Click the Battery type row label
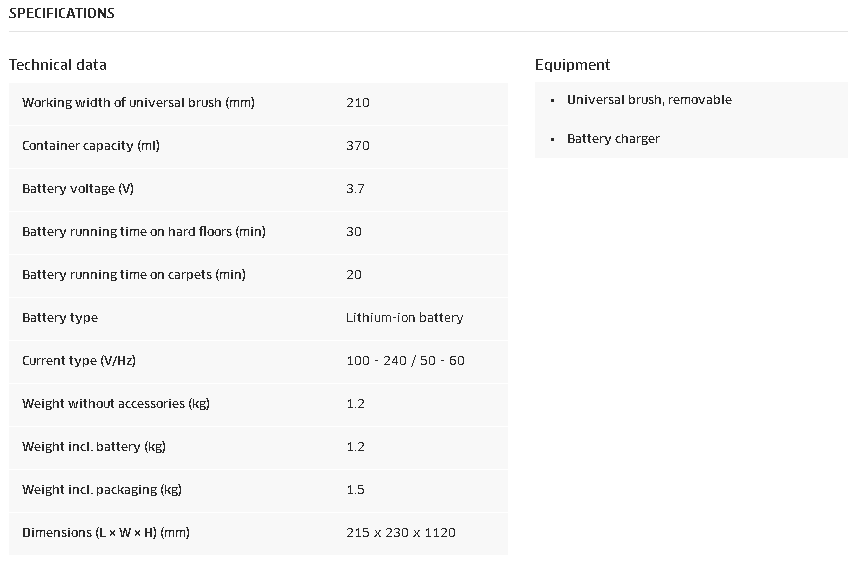848x568 pixels. 60,318
